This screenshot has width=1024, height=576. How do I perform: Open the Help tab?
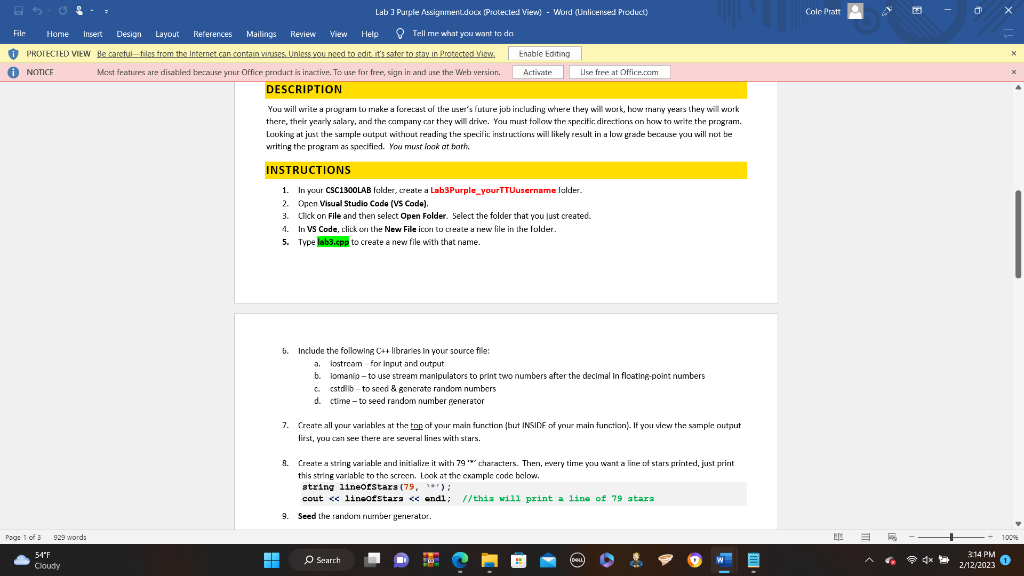[x=370, y=33]
